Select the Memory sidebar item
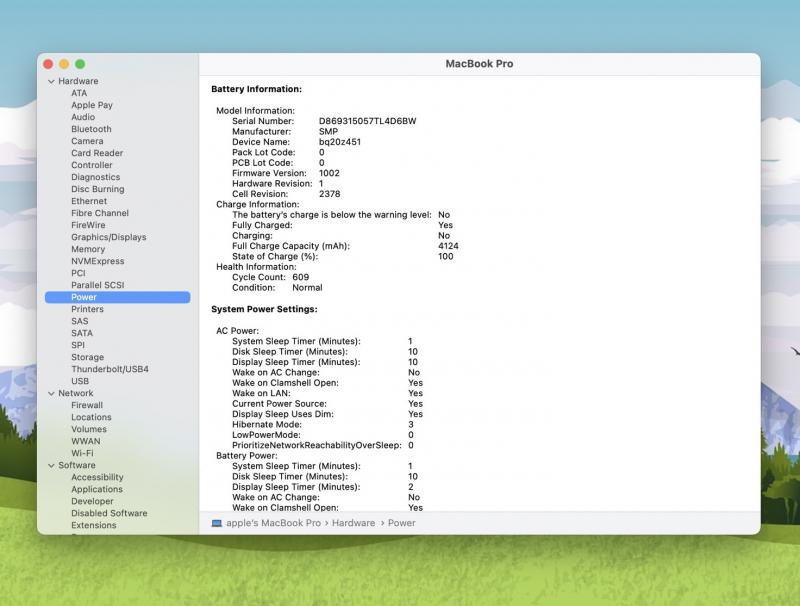The width and height of the screenshot is (800, 606). pos(88,249)
